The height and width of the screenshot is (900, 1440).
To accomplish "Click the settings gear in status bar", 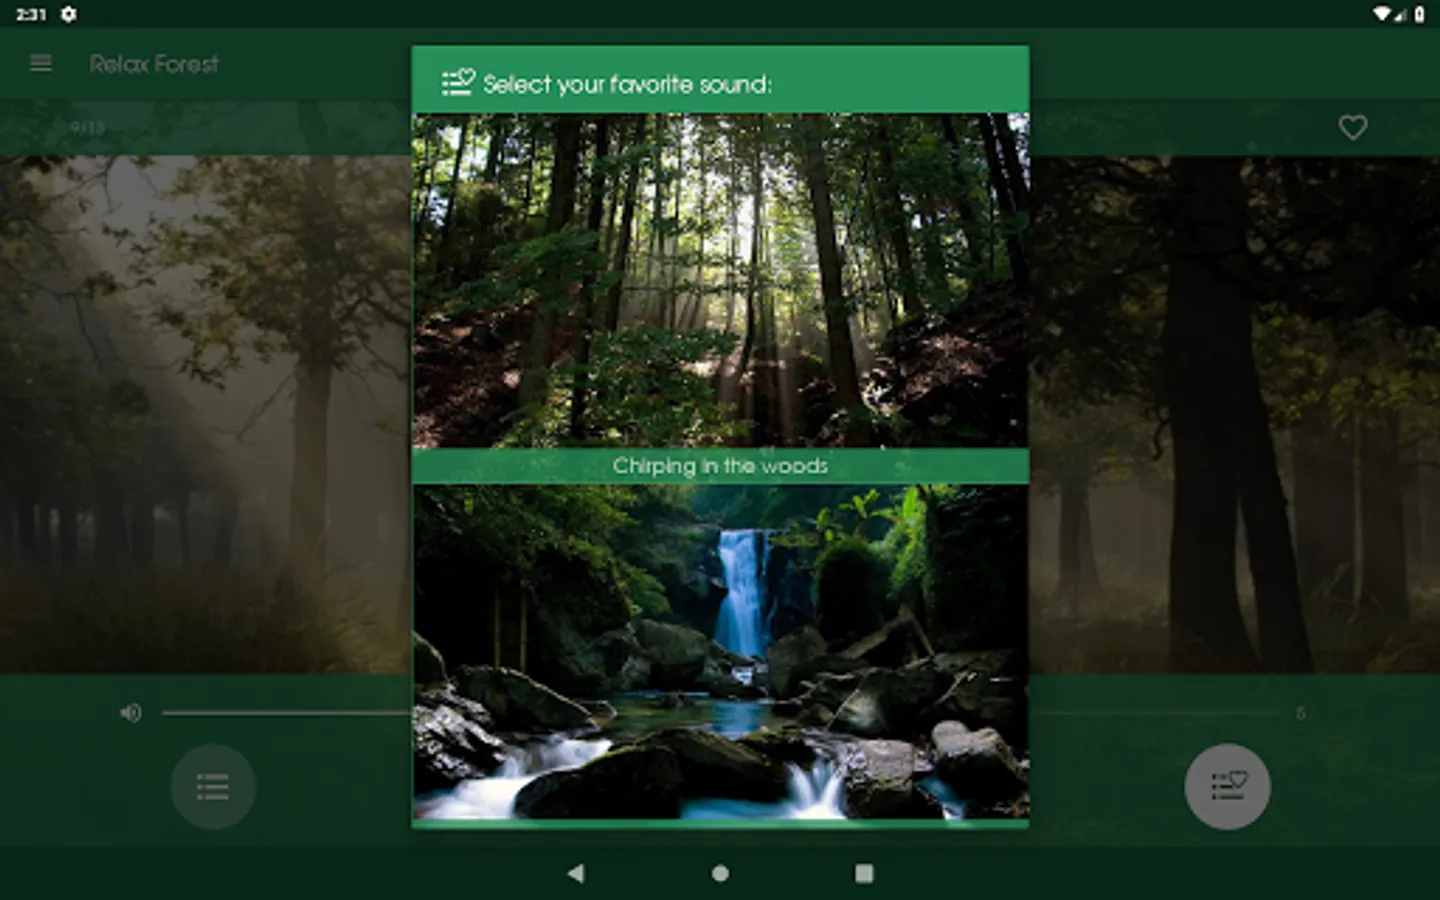I will tap(68, 14).
